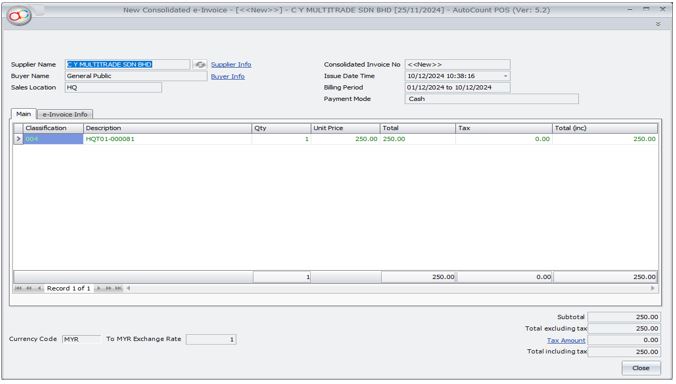The width and height of the screenshot is (676, 384).
Task: Click the footer Qty sum cell
Action: pyautogui.click(x=282, y=277)
